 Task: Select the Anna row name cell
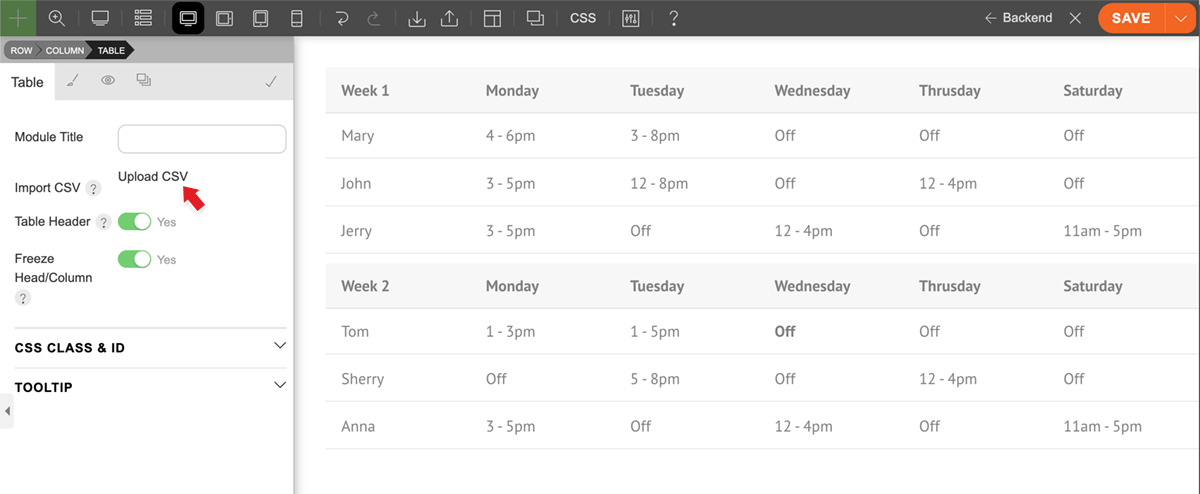pyautogui.click(x=358, y=426)
